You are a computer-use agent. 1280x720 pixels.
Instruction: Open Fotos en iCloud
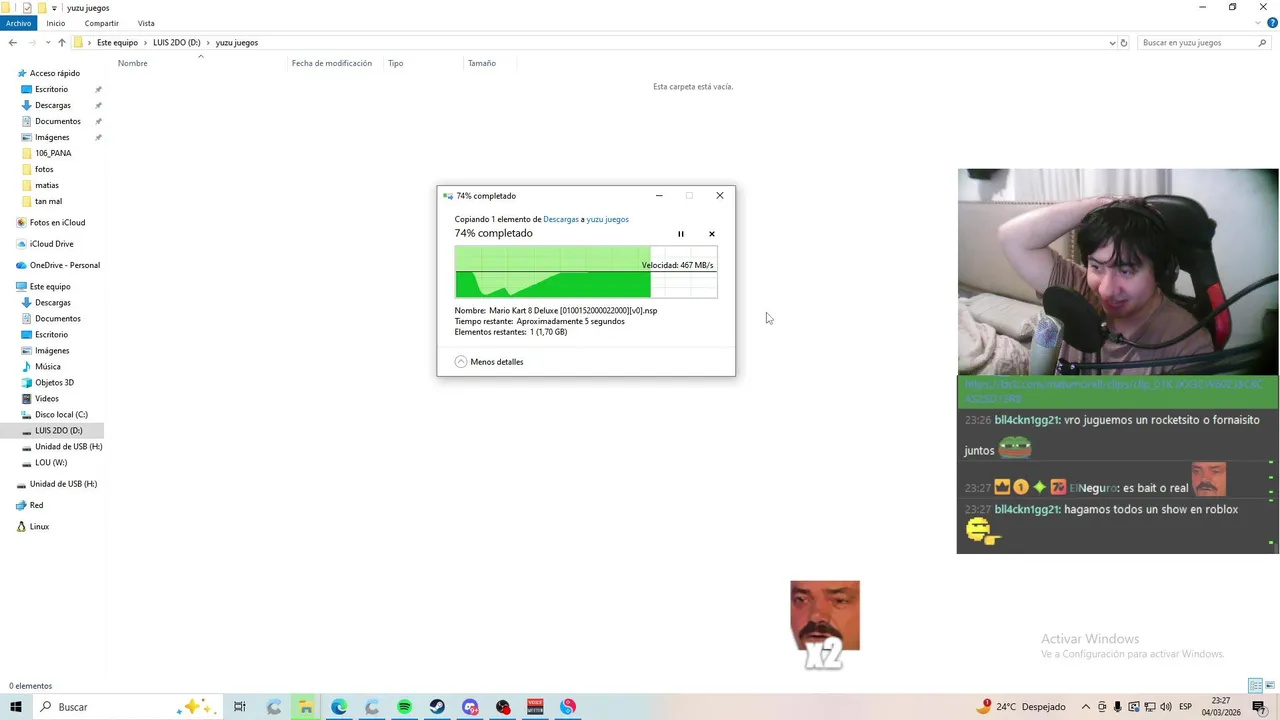57,222
